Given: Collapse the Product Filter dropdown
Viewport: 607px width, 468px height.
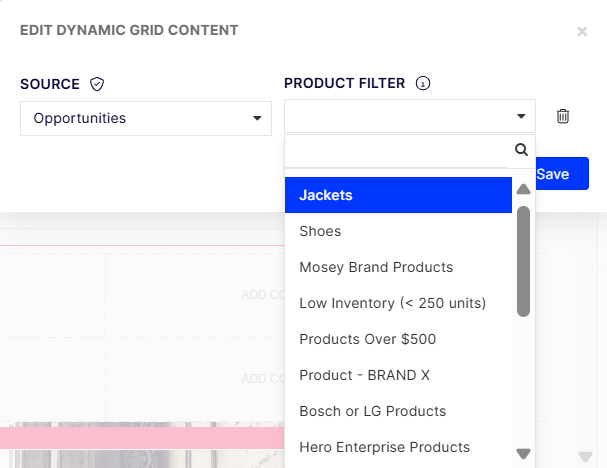Looking at the screenshot, I should (x=410, y=116).
